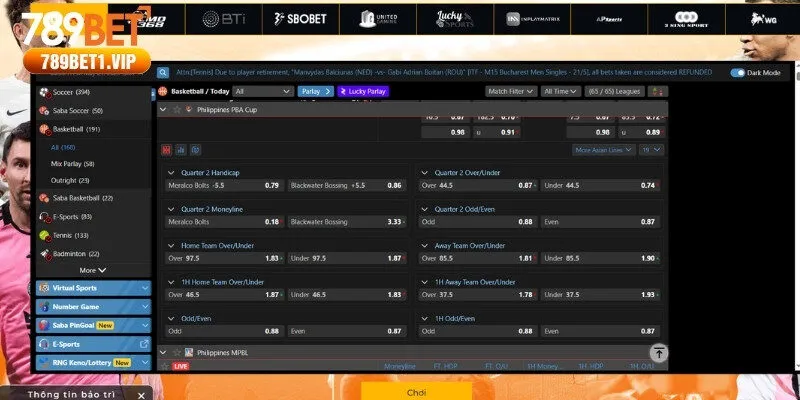This screenshot has height=400, width=800.
Task: Select the United Gaming provider logo
Action: click(378, 19)
